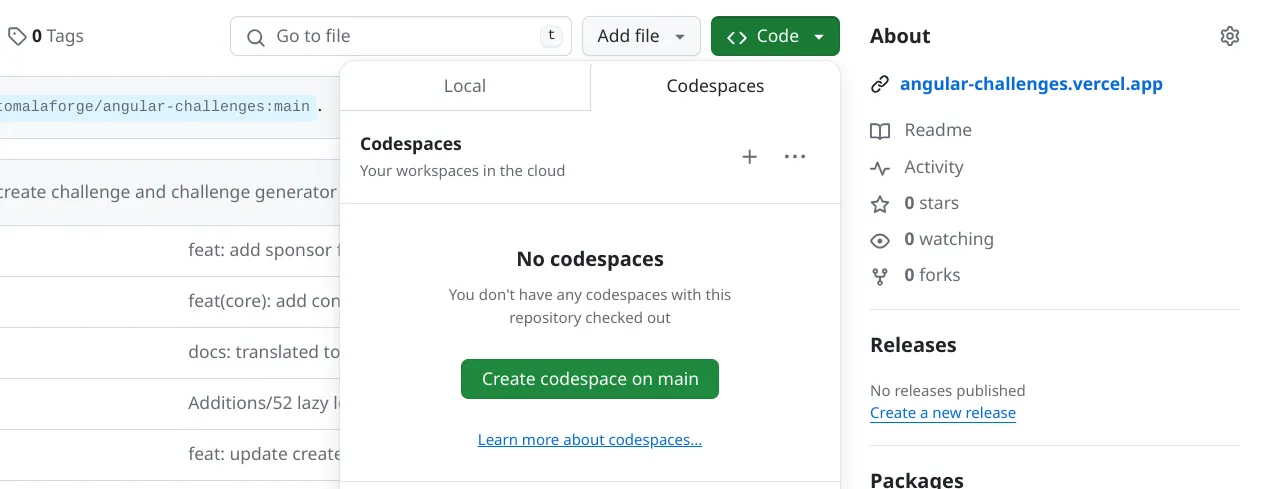Viewport: 1278px width, 489px height.
Task: Switch to the Local tab
Action: (x=465, y=86)
